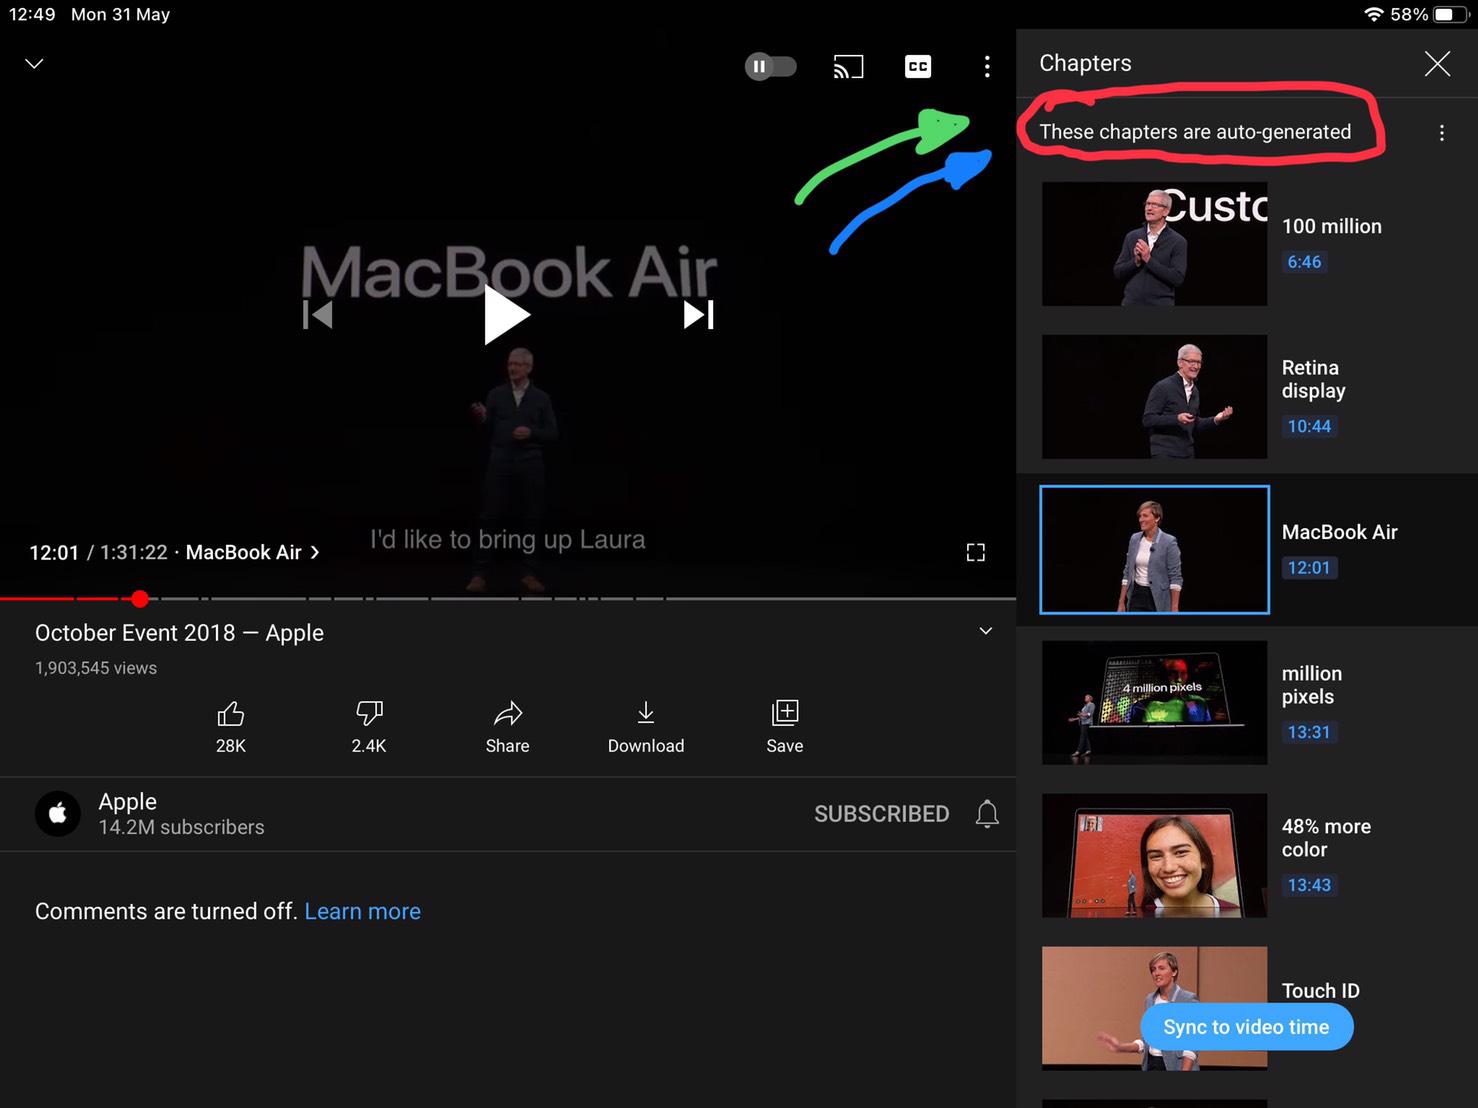The width and height of the screenshot is (1478, 1108).
Task: Click the 12:49 clock in status bar
Action: tap(32, 14)
